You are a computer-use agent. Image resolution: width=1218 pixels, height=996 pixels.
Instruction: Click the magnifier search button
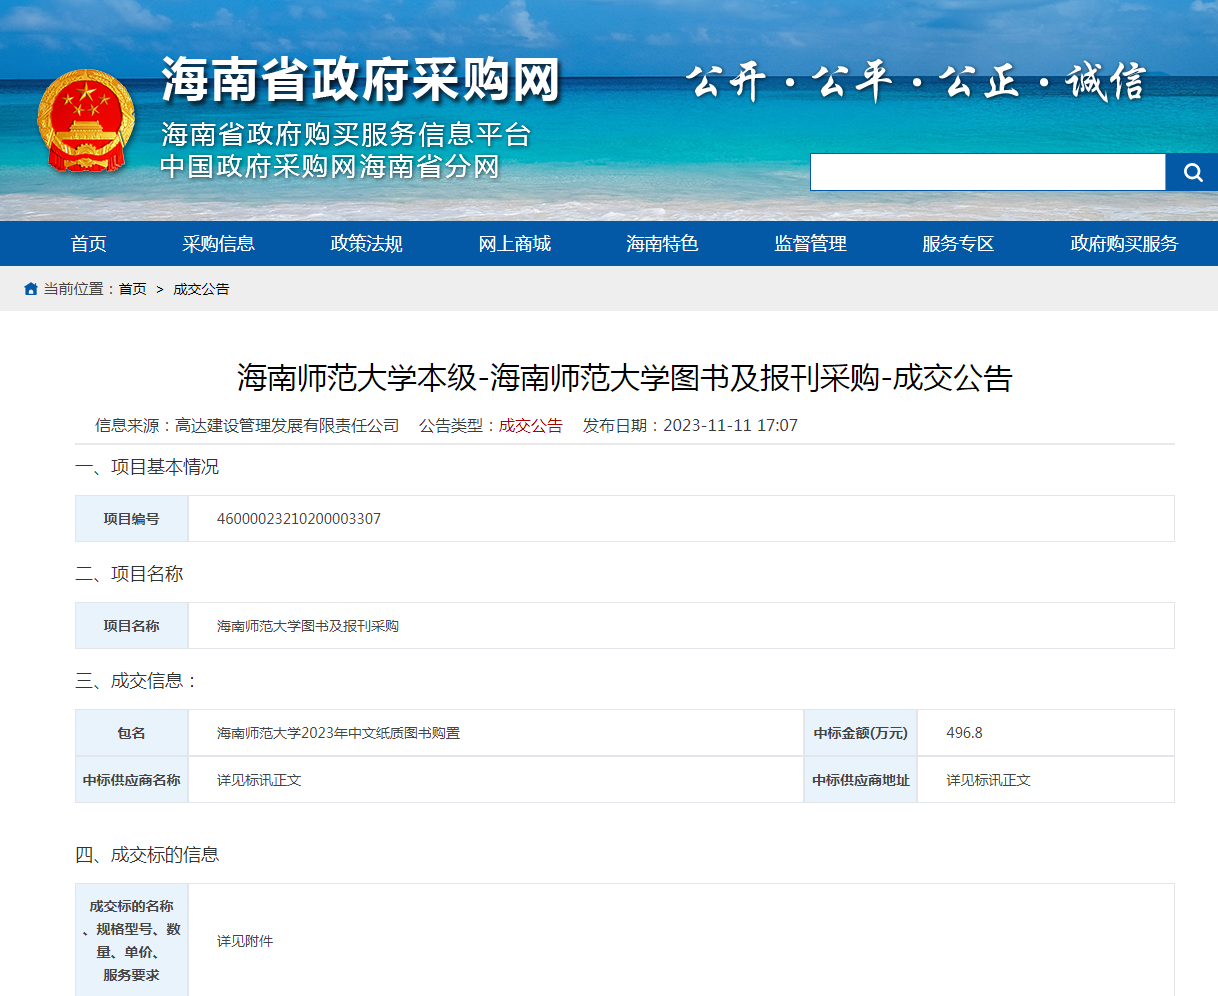coord(1192,172)
